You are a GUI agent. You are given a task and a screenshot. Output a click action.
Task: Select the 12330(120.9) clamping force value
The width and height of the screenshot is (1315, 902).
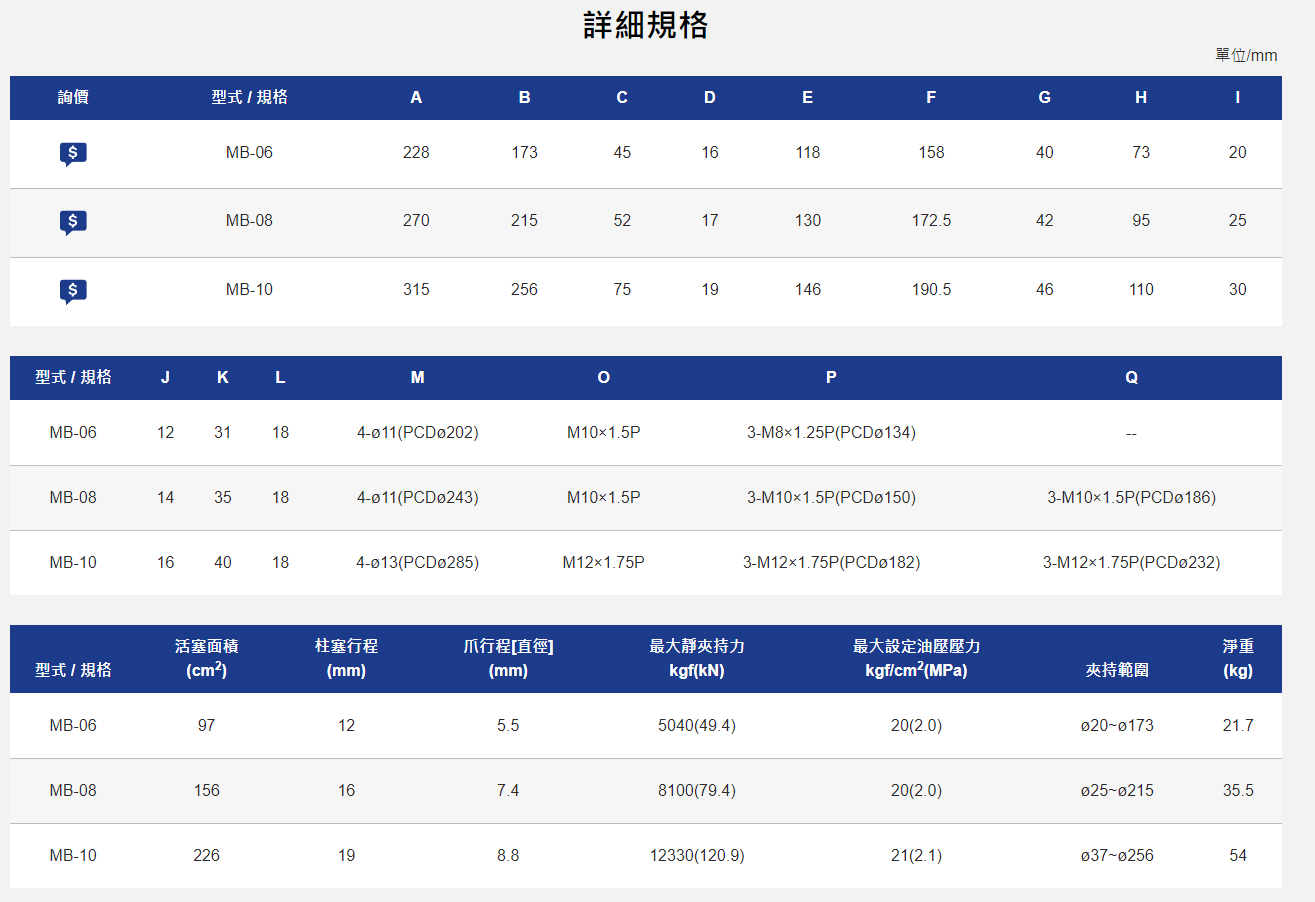click(x=696, y=856)
